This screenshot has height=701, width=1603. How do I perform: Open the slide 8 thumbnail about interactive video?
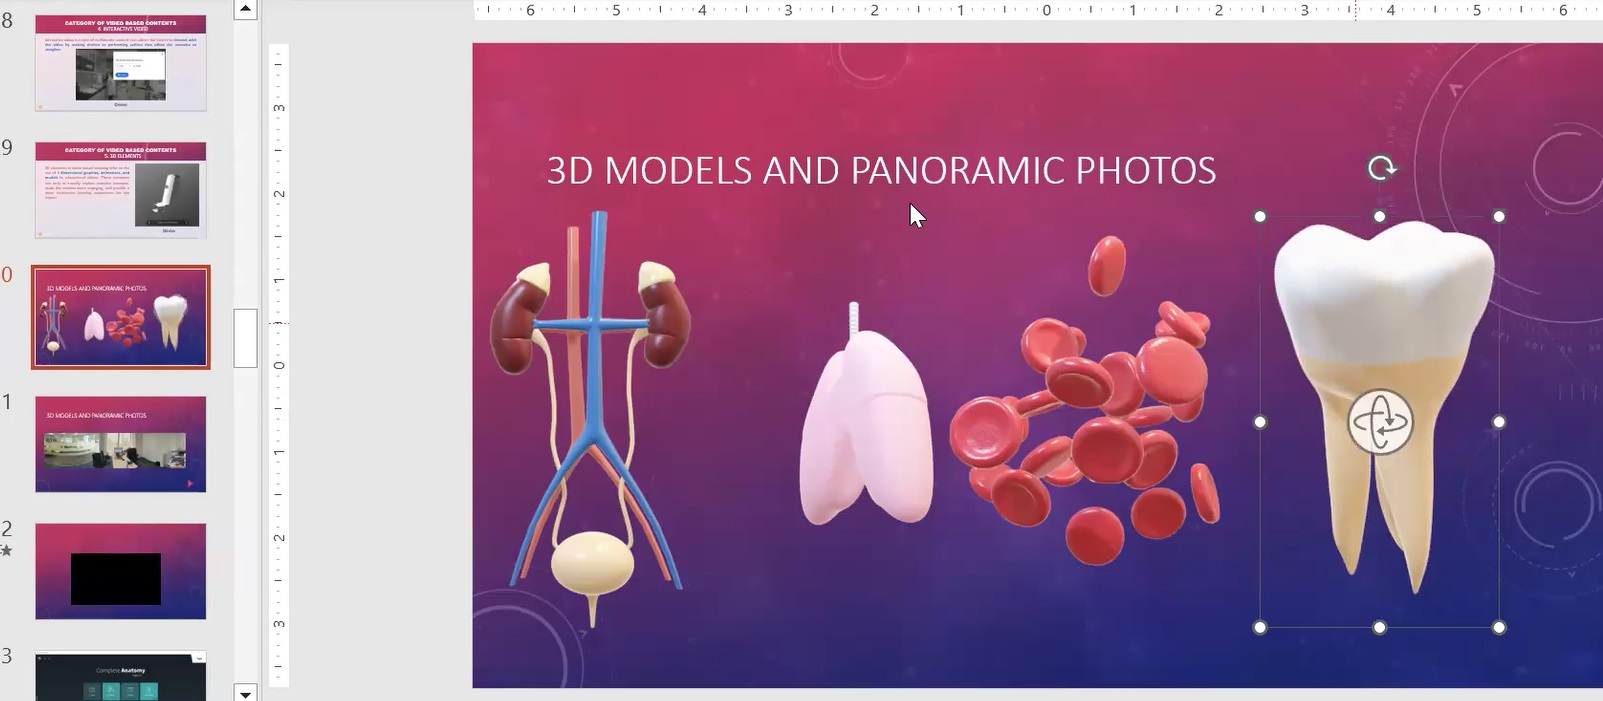click(x=121, y=63)
